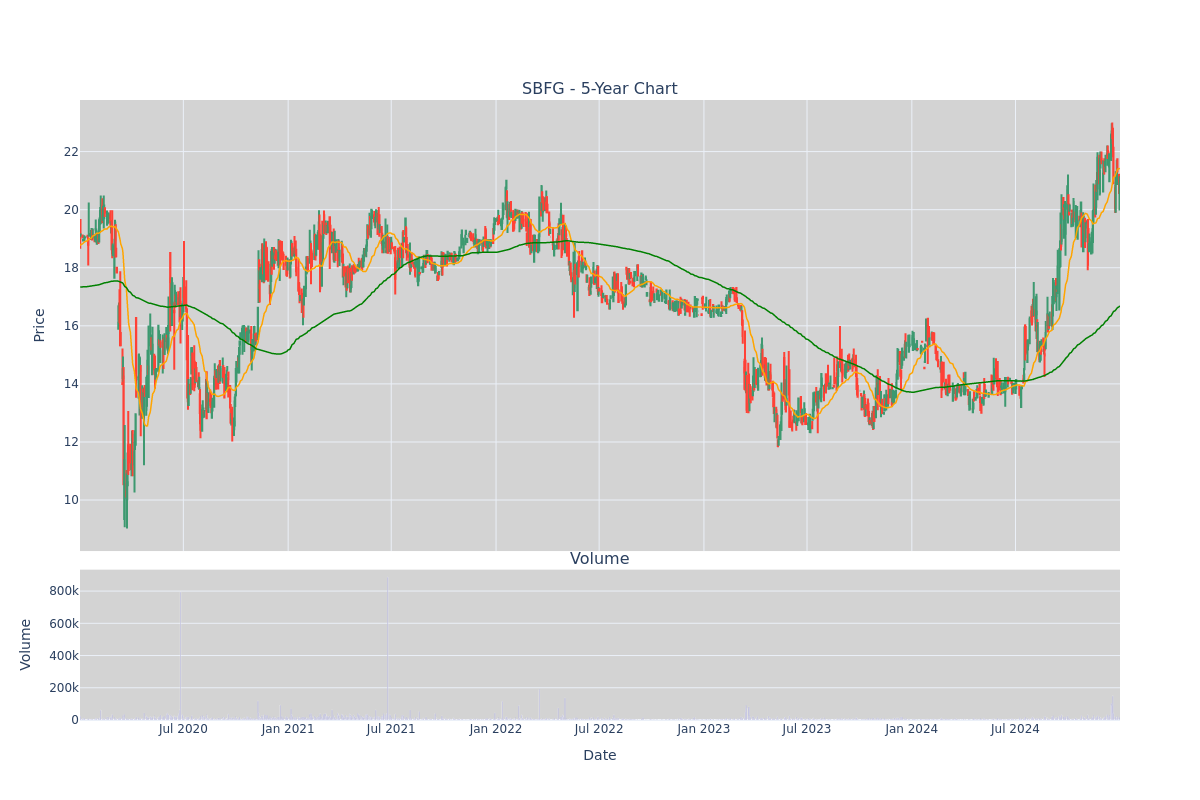The width and height of the screenshot is (1200, 800).
Task: Click the price tick label 18
Action: point(71,268)
